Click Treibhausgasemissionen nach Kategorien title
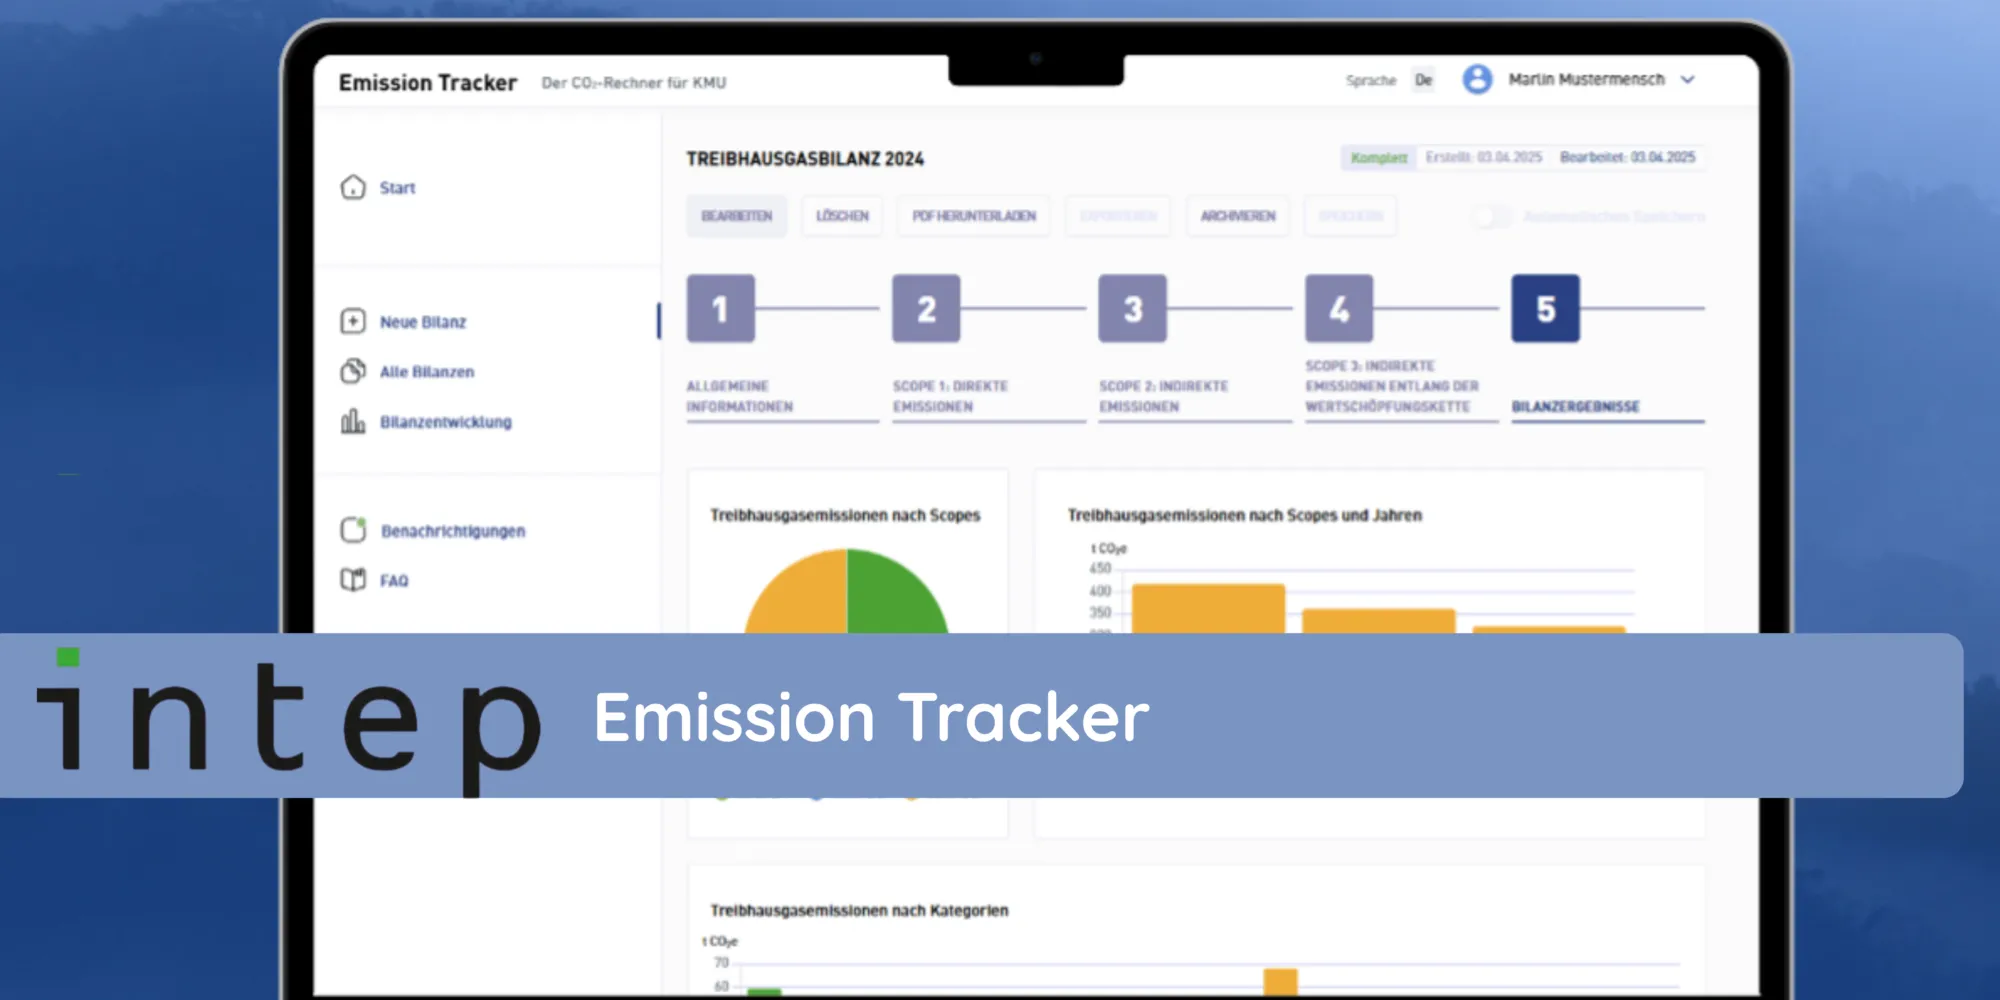This screenshot has height=1000, width=2000. [859, 910]
